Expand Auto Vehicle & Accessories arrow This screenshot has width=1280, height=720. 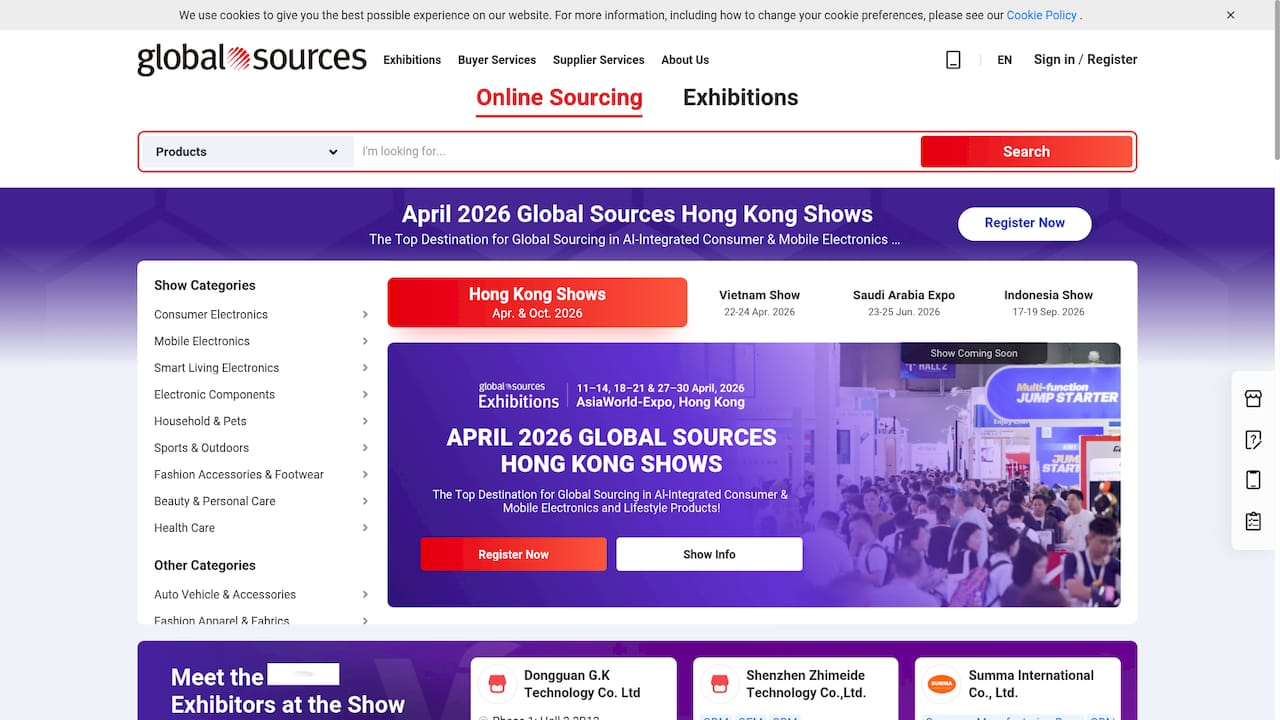(365, 594)
